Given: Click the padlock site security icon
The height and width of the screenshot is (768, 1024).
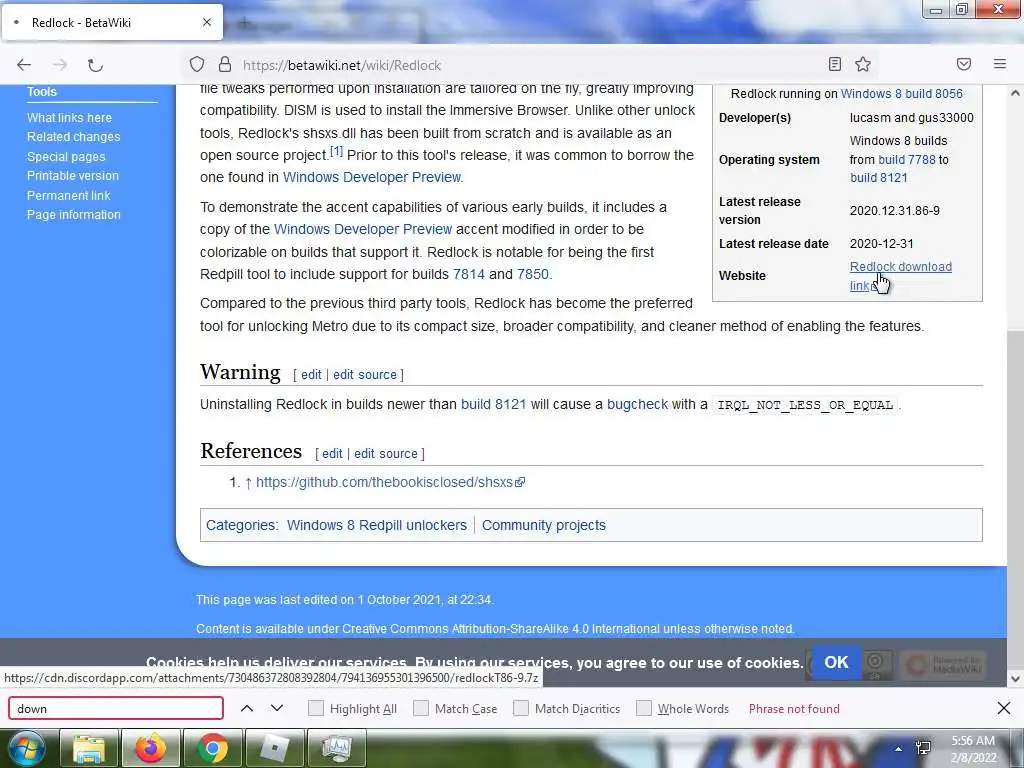Looking at the screenshot, I should [x=225, y=65].
